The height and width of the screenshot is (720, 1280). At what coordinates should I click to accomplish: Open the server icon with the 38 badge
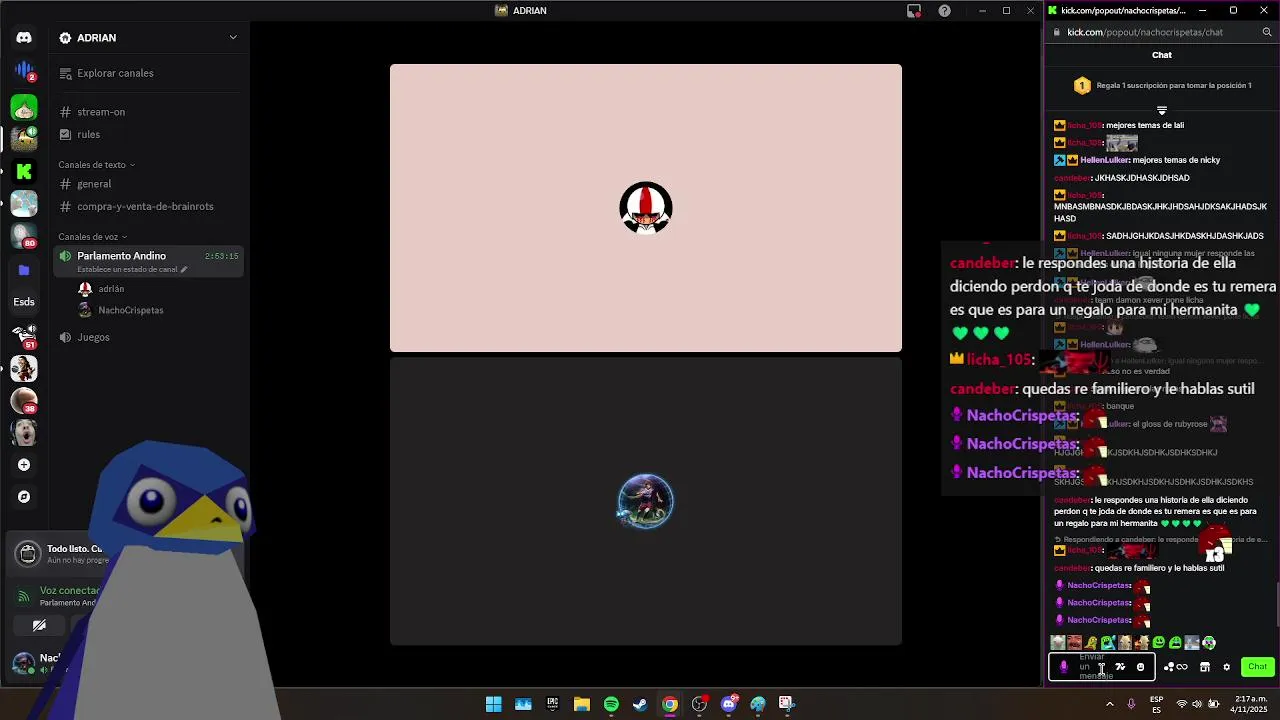click(x=24, y=400)
